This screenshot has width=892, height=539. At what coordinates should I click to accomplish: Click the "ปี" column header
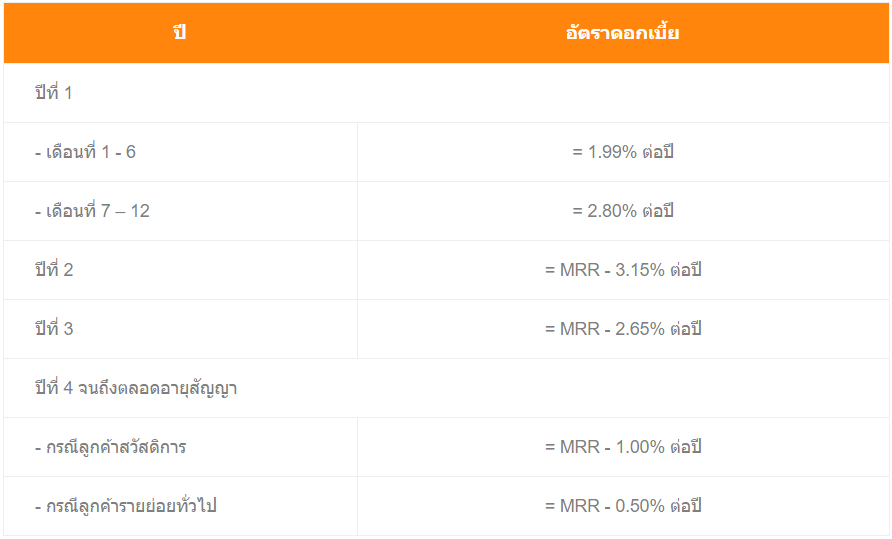(x=180, y=33)
